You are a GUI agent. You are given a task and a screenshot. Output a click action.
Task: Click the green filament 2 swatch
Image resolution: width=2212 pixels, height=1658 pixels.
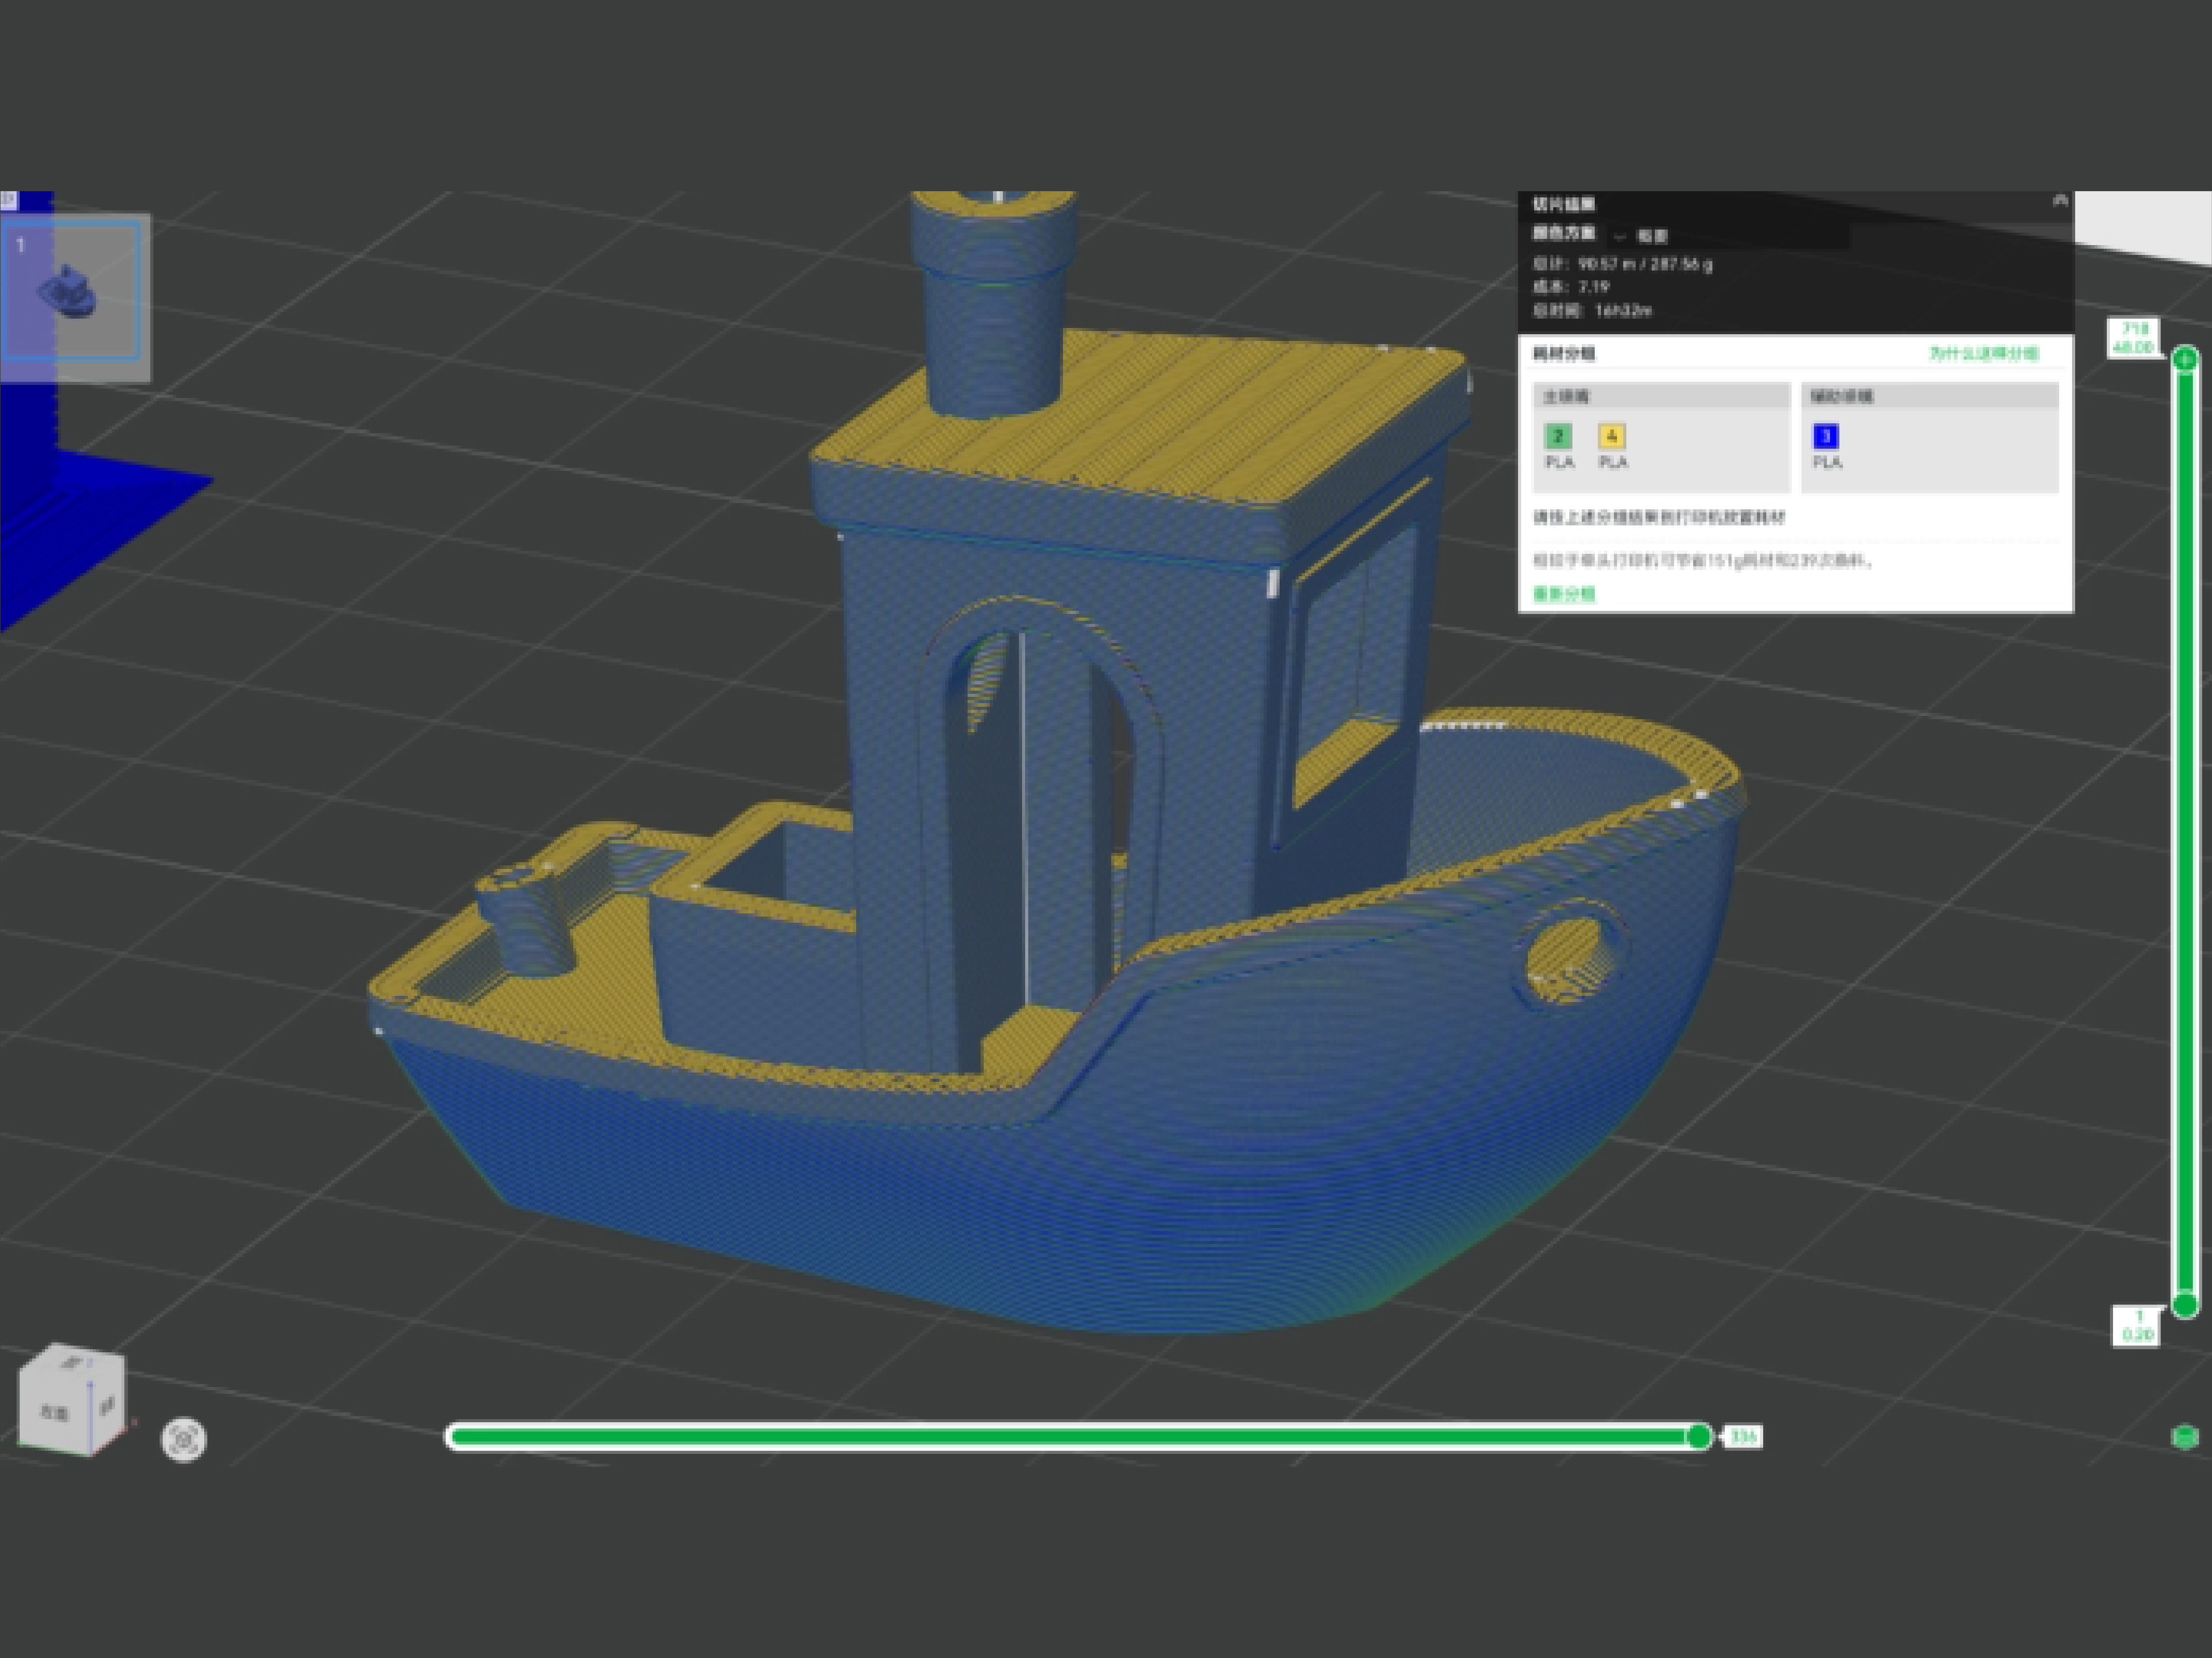point(1557,436)
